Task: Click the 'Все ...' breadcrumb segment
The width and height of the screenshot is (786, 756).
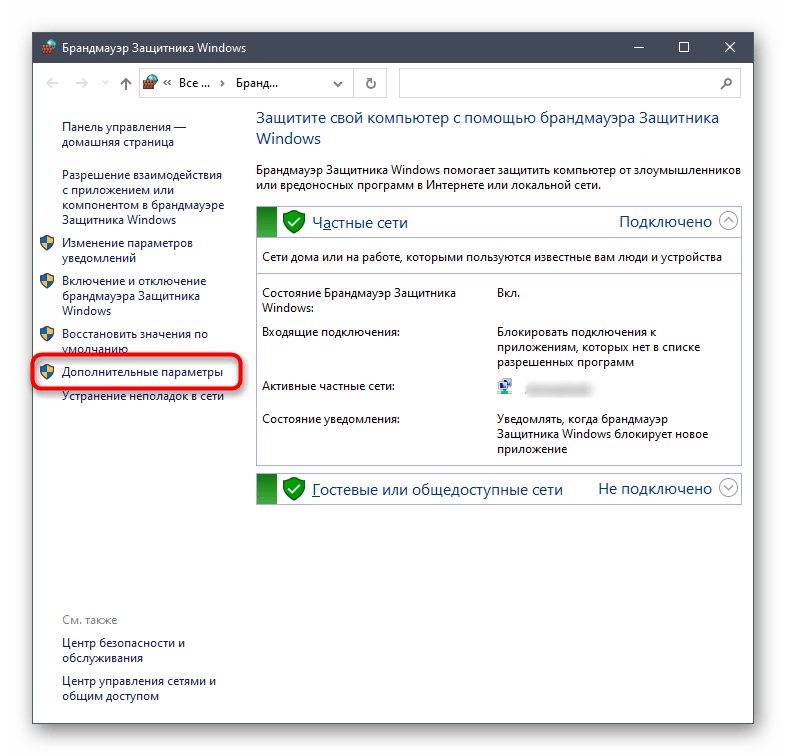Action: coord(194,83)
